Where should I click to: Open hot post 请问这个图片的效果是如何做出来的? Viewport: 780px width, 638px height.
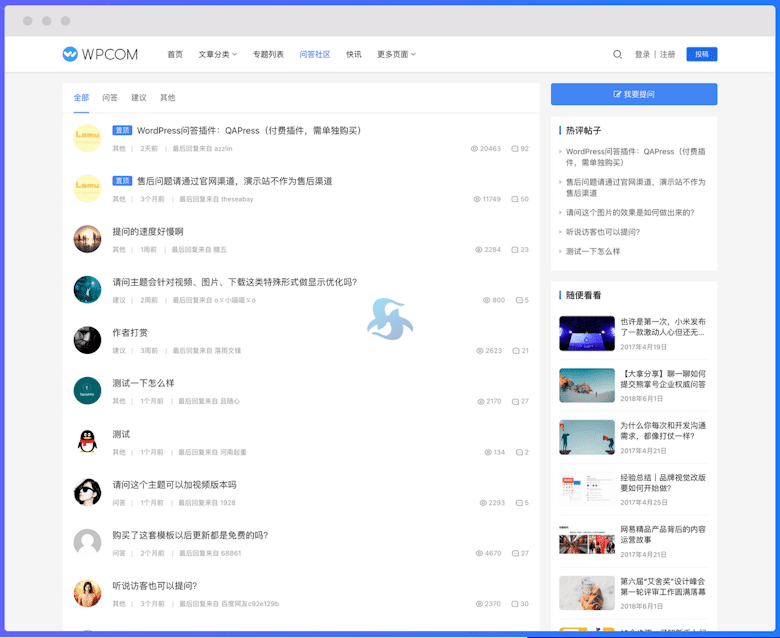point(630,212)
